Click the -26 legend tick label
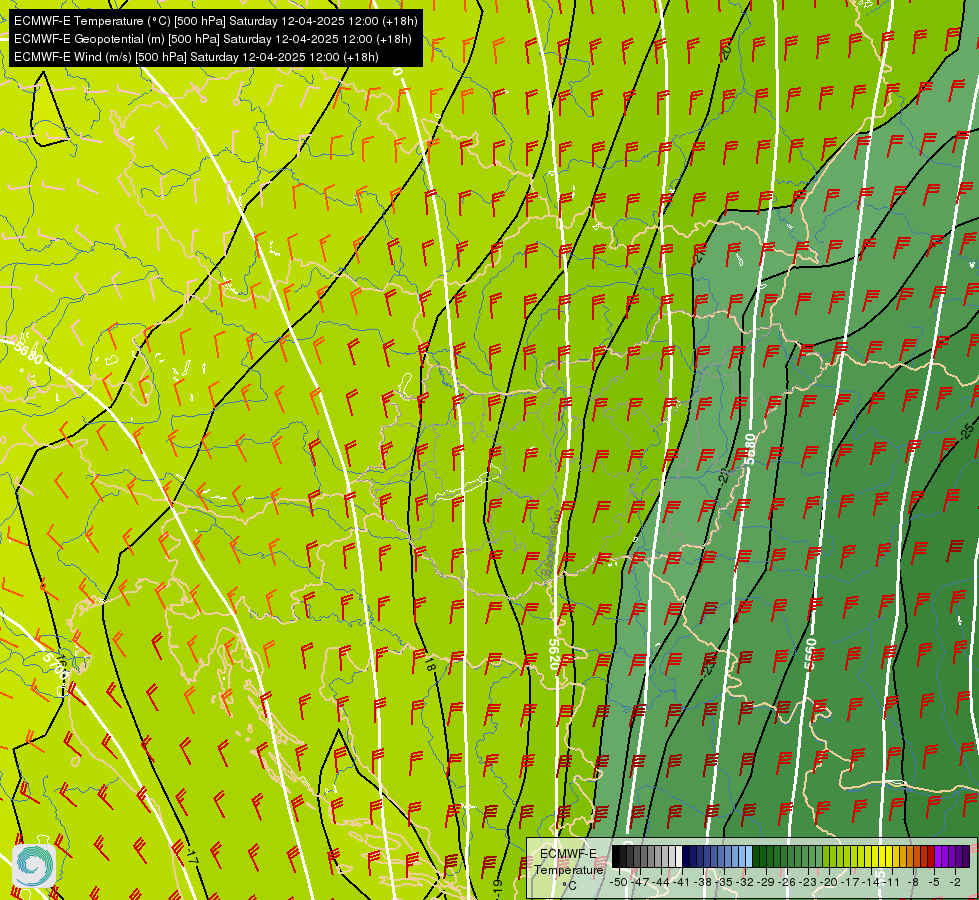 coord(787,882)
